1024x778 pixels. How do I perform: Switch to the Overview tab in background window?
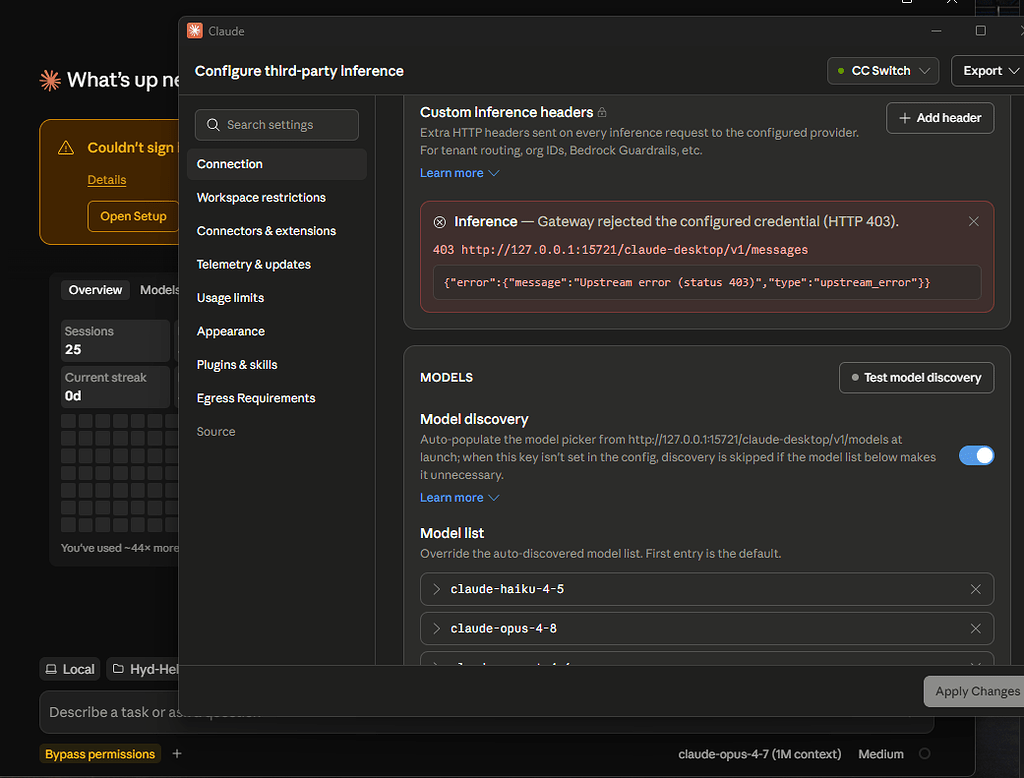95,290
